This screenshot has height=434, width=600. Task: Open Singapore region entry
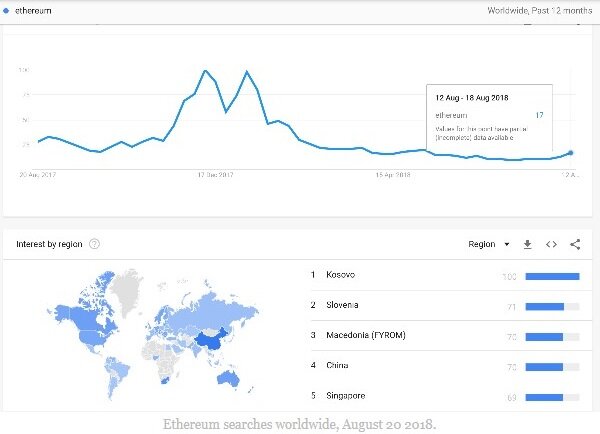(x=346, y=395)
